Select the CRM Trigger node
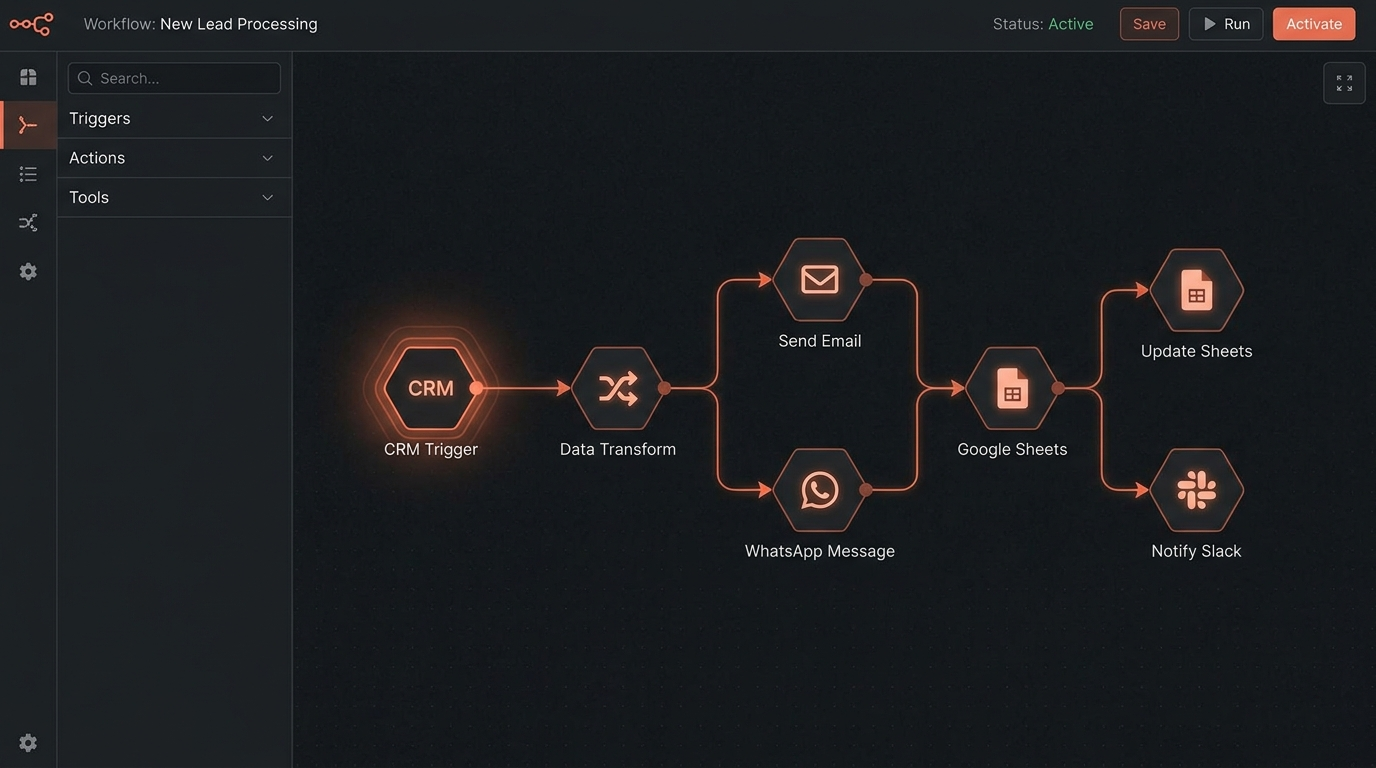This screenshot has width=1376, height=768. click(x=431, y=388)
